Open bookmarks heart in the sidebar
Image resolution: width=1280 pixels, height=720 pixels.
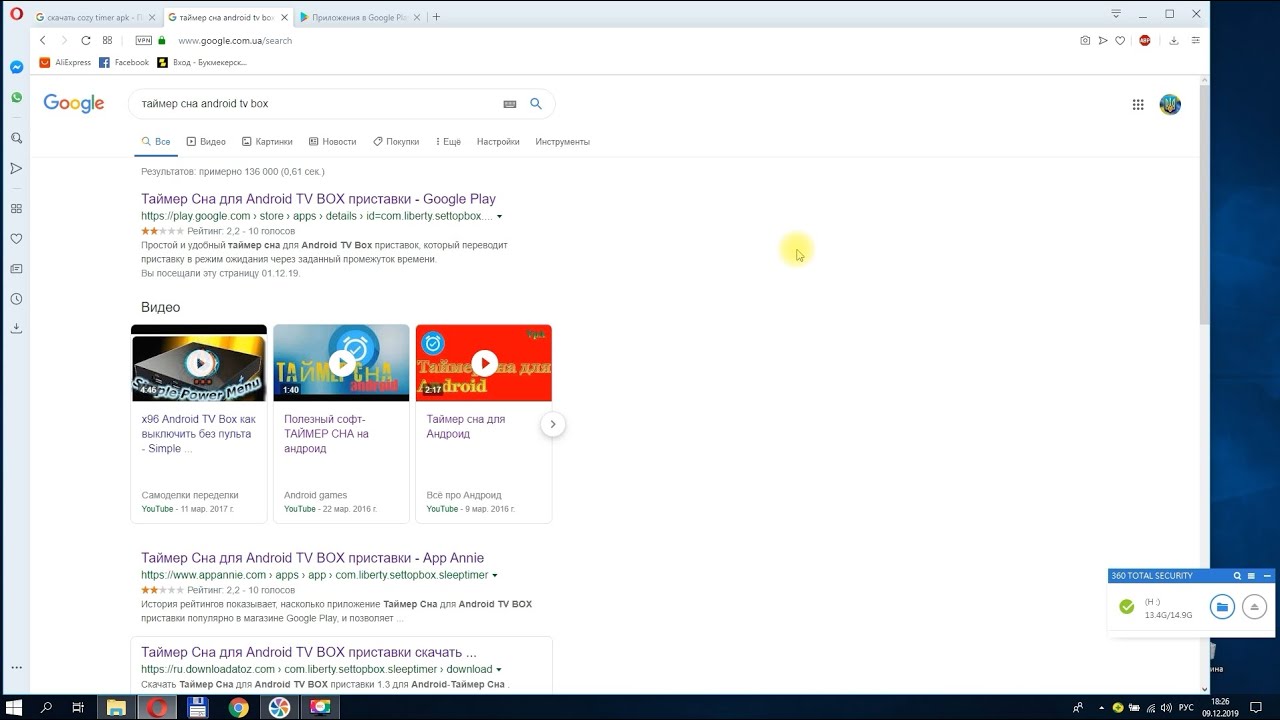[16, 239]
